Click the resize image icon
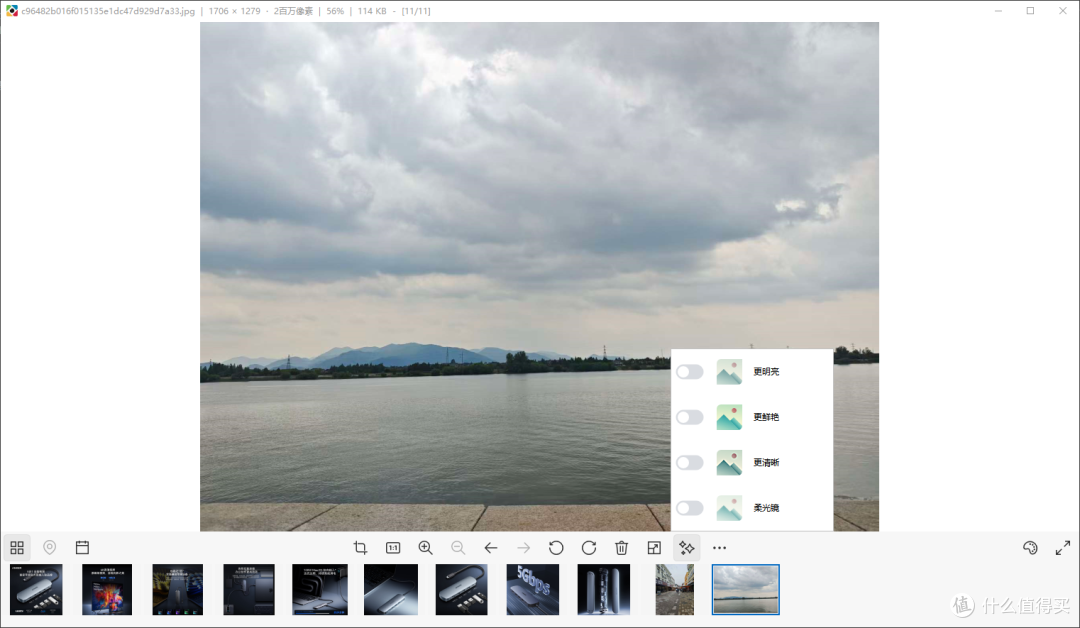1080x628 pixels. 654,547
